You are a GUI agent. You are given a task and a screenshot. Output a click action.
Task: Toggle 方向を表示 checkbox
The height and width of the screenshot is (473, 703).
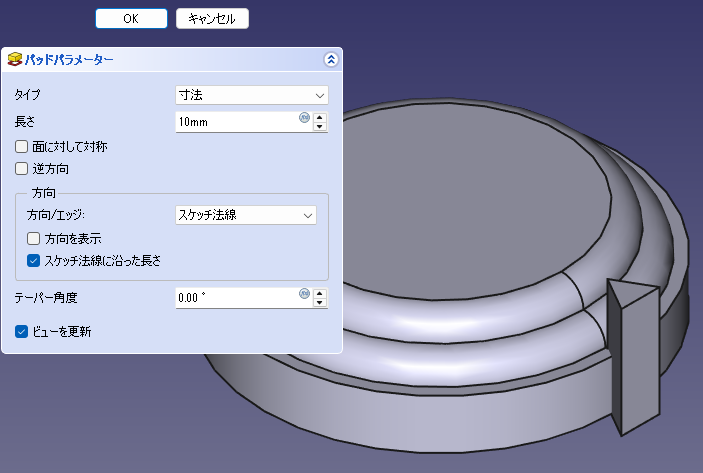34,238
